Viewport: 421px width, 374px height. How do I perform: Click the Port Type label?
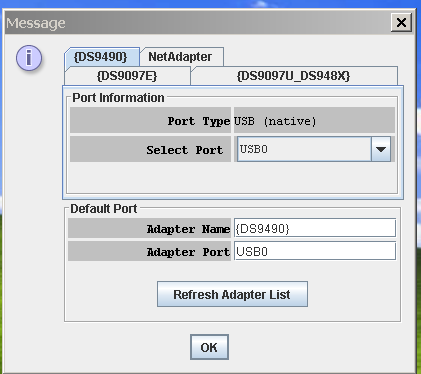tap(199, 121)
